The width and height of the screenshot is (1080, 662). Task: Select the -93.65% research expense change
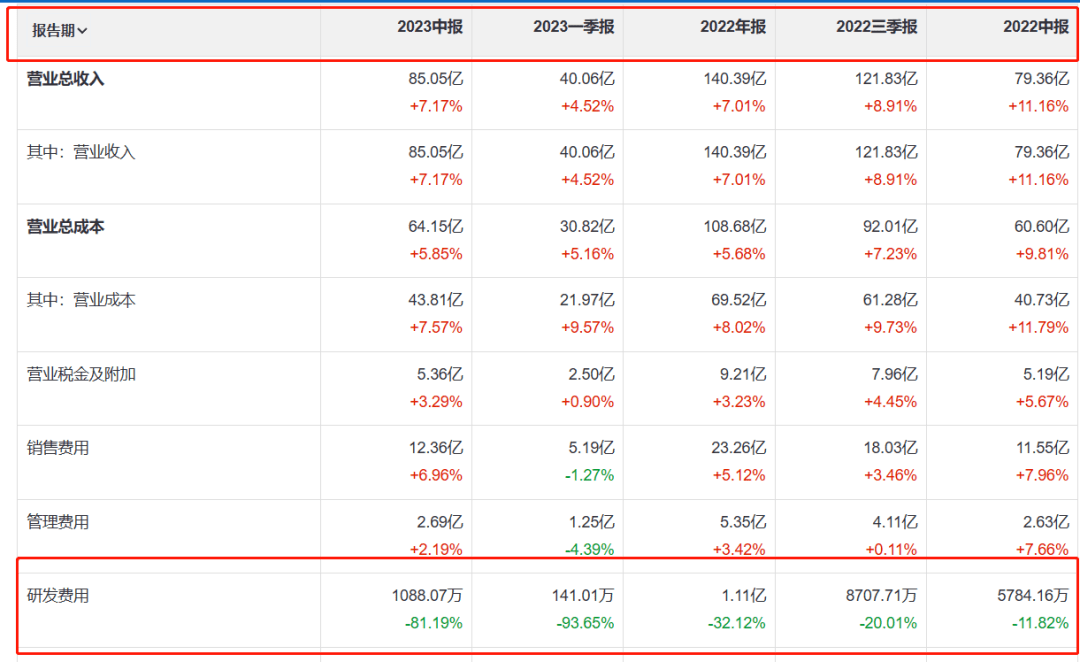(587, 623)
